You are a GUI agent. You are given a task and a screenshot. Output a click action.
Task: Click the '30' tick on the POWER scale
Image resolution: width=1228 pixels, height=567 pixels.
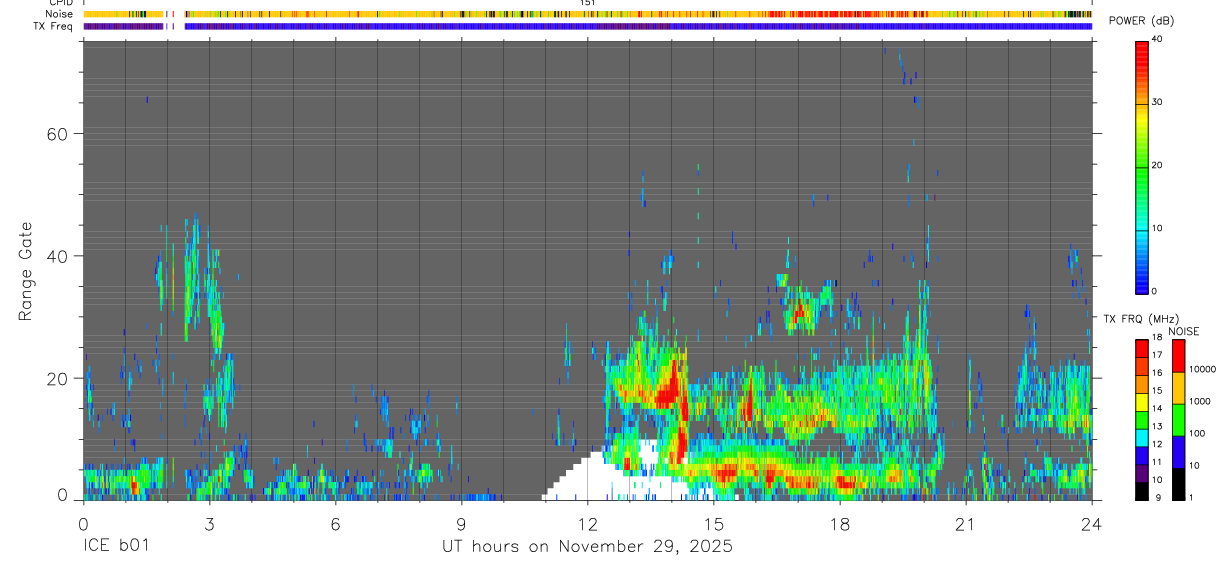coord(1159,103)
